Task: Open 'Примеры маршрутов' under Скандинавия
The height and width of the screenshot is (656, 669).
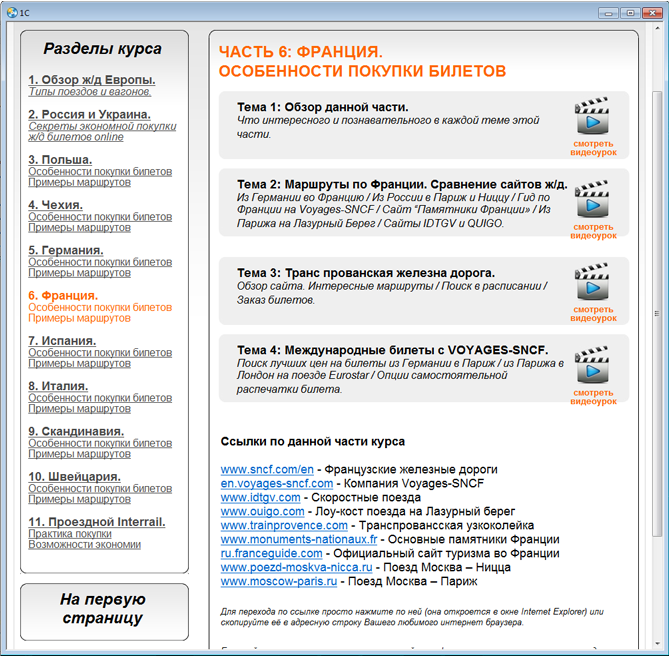Action: (x=79, y=454)
